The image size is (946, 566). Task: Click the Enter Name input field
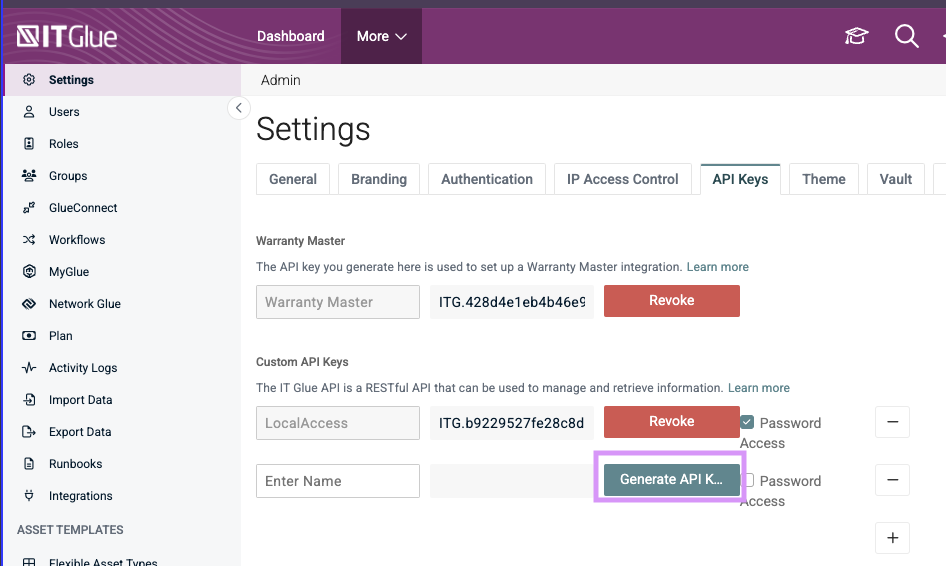coord(337,481)
